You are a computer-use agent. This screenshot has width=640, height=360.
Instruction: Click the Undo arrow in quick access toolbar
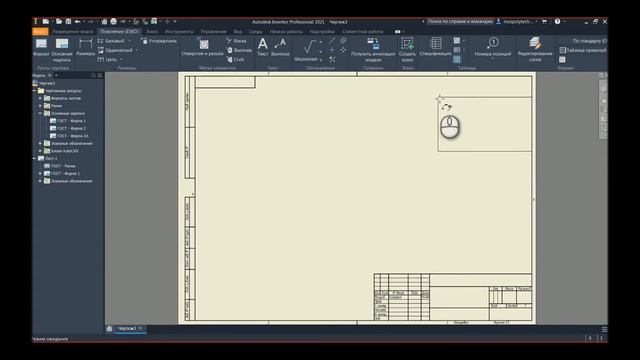[77, 22]
